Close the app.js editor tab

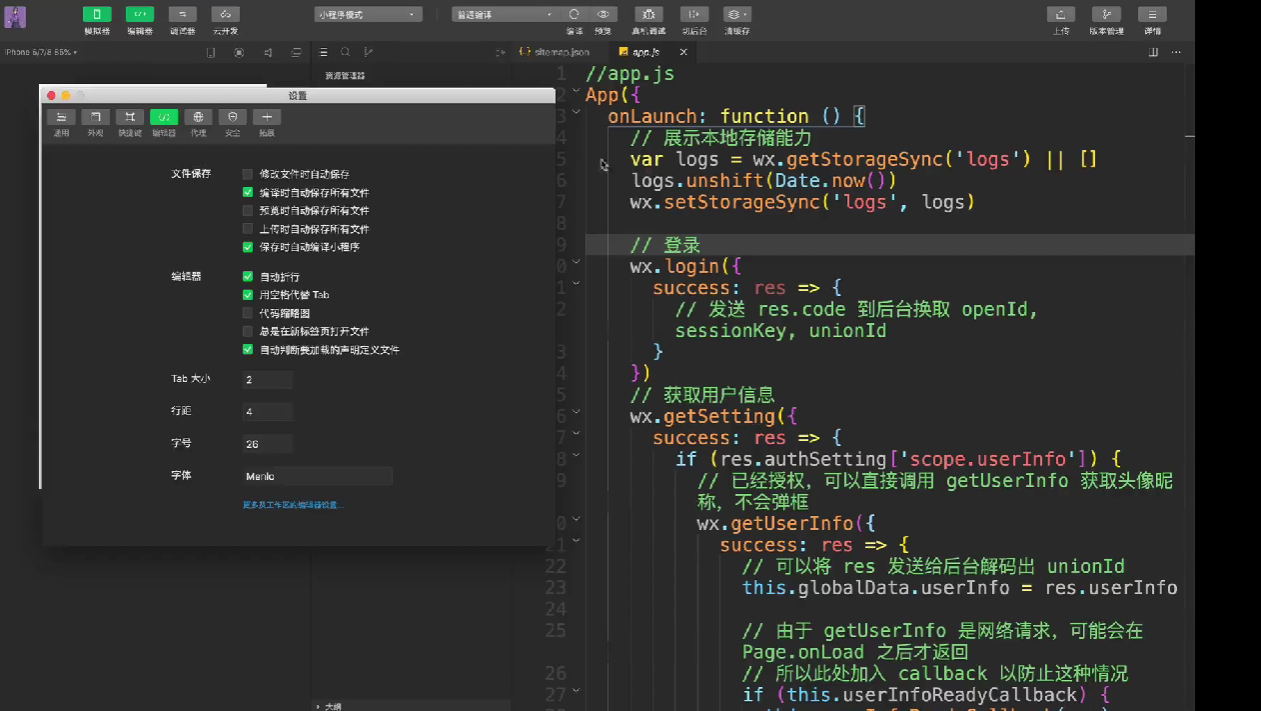pyautogui.click(x=684, y=52)
